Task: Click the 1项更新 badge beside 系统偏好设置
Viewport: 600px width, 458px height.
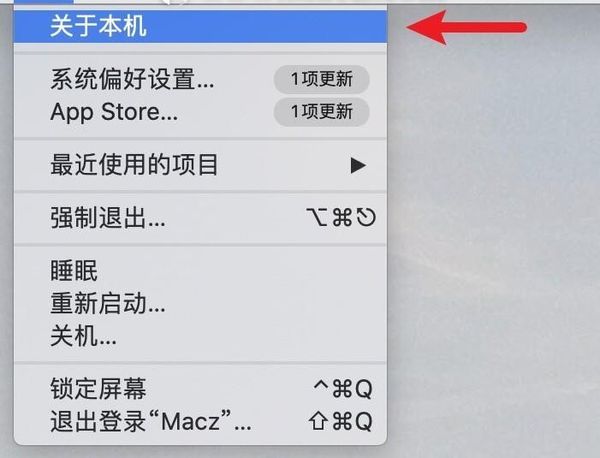Action: coord(321,79)
